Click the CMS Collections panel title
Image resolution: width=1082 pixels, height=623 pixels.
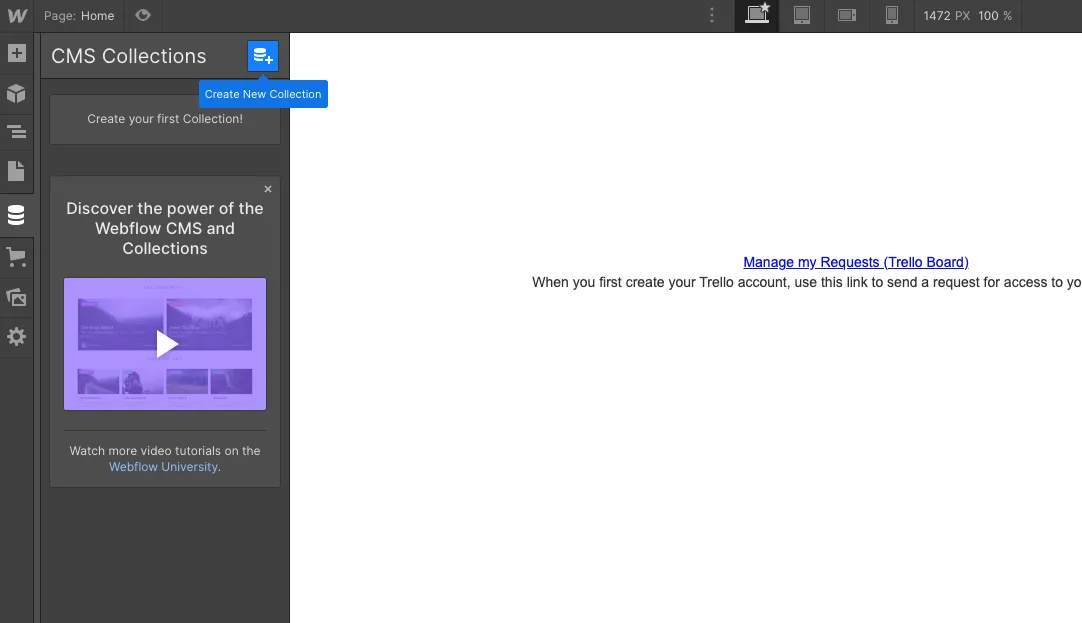pyautogui.click(x=128, y=56)
